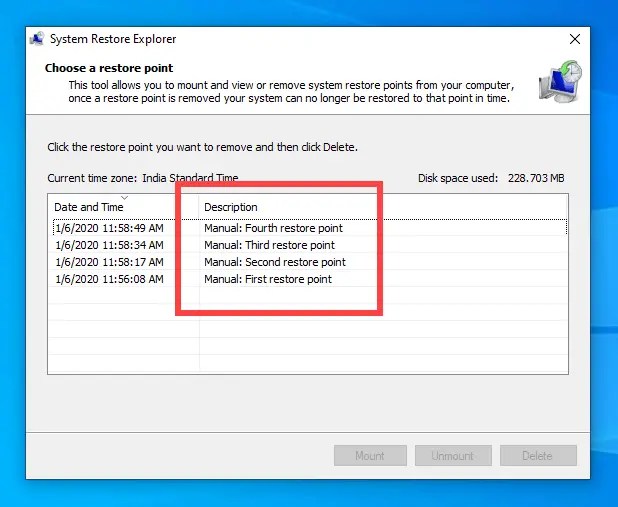Select Manual: Third restore point description
The image size is (618, 507).
[x=269, y=245]
